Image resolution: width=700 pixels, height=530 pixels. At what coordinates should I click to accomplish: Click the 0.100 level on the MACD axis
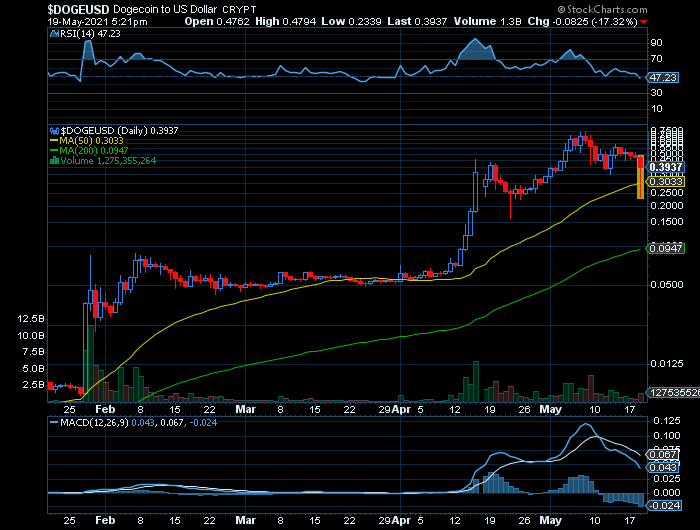coord(667,436)
